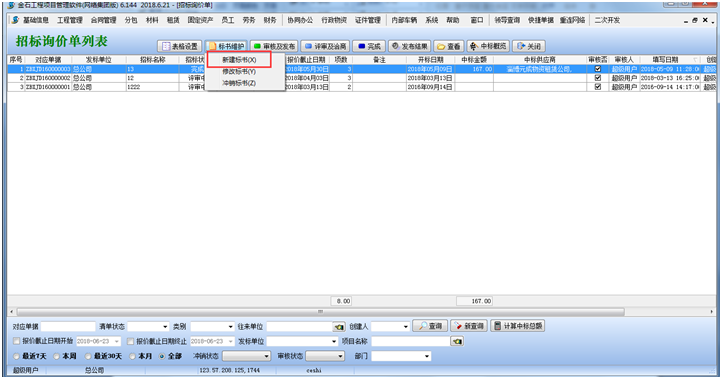
Task: Choose 新建标书(X) from the dropdown menu
Action: point(239,60)
